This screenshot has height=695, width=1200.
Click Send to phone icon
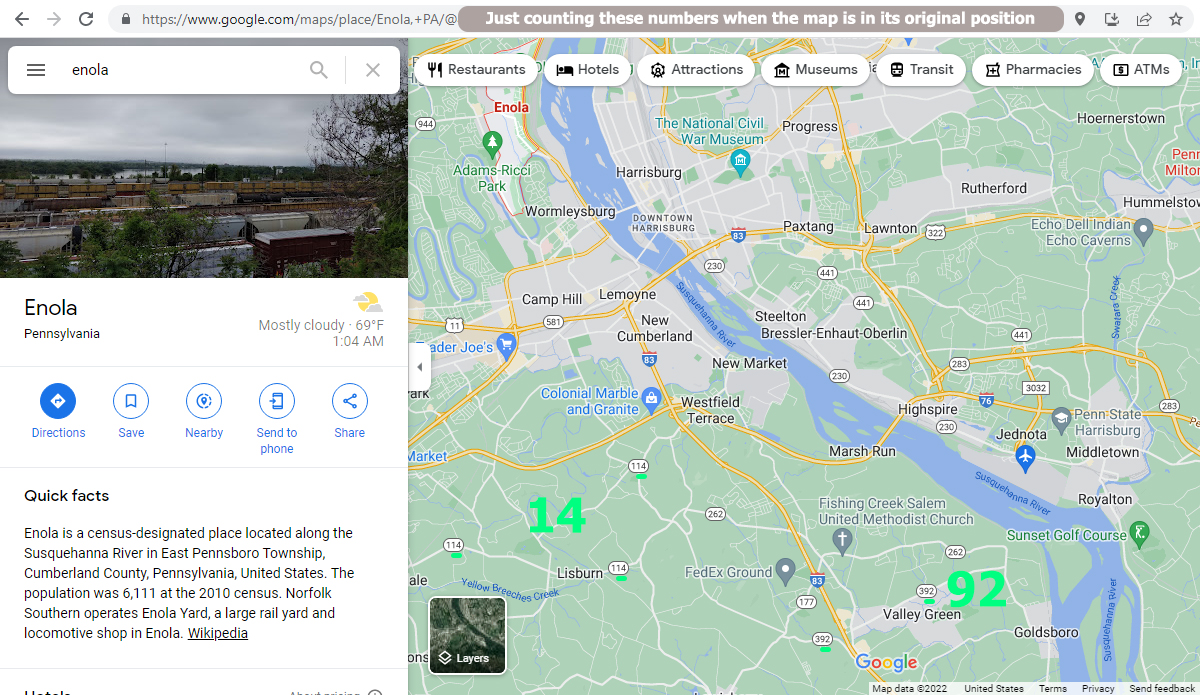click(x=277, y=401)
